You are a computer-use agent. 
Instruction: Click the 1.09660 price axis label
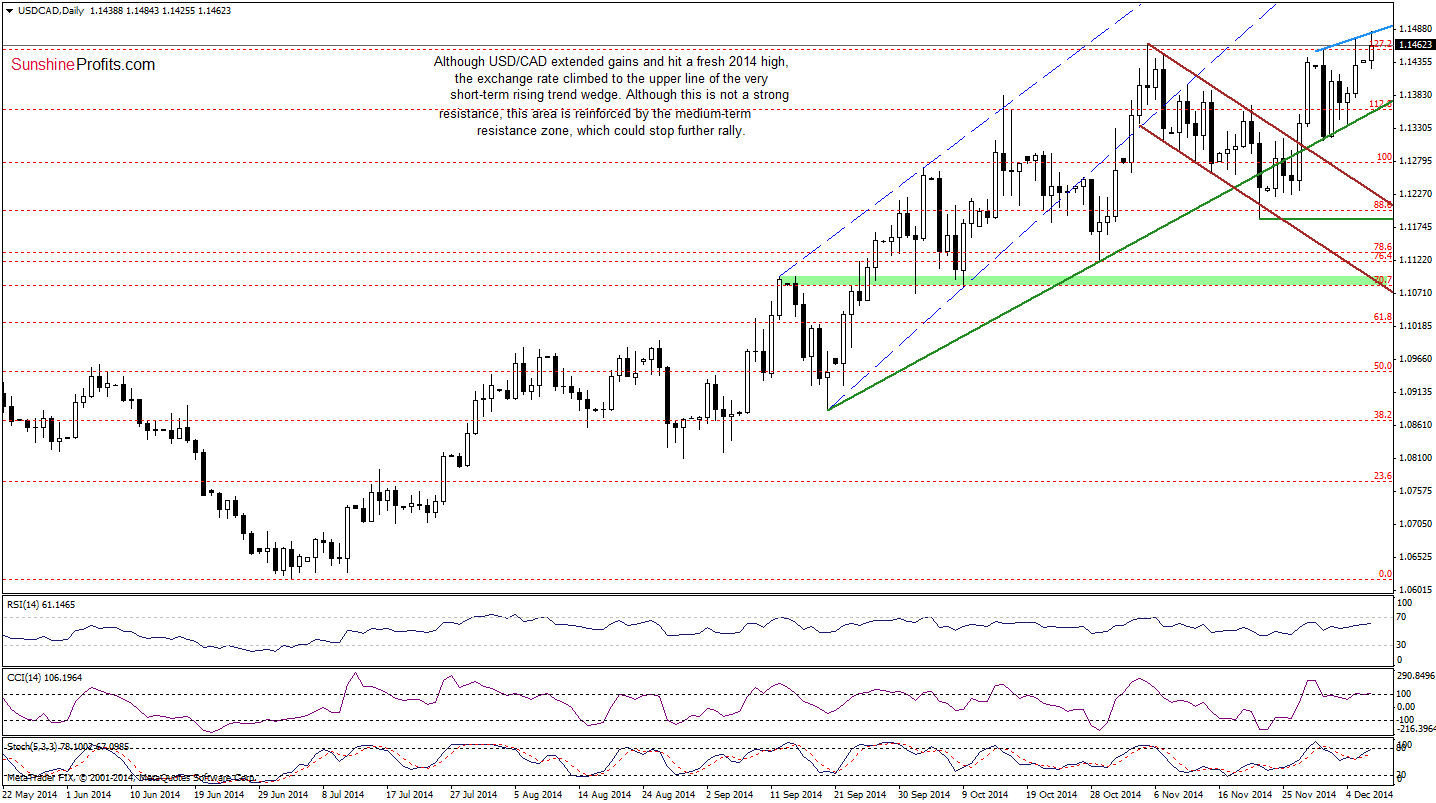pos(1415,359)
